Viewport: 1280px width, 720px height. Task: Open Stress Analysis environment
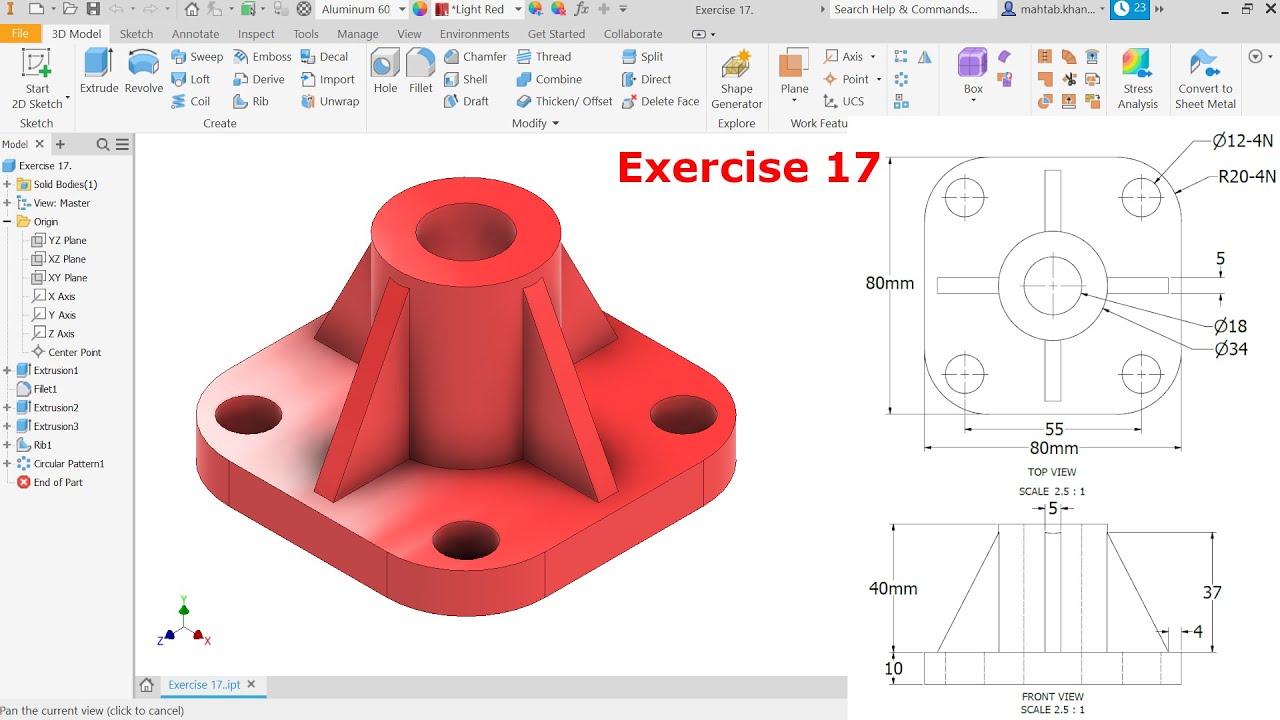(1138, 79)
